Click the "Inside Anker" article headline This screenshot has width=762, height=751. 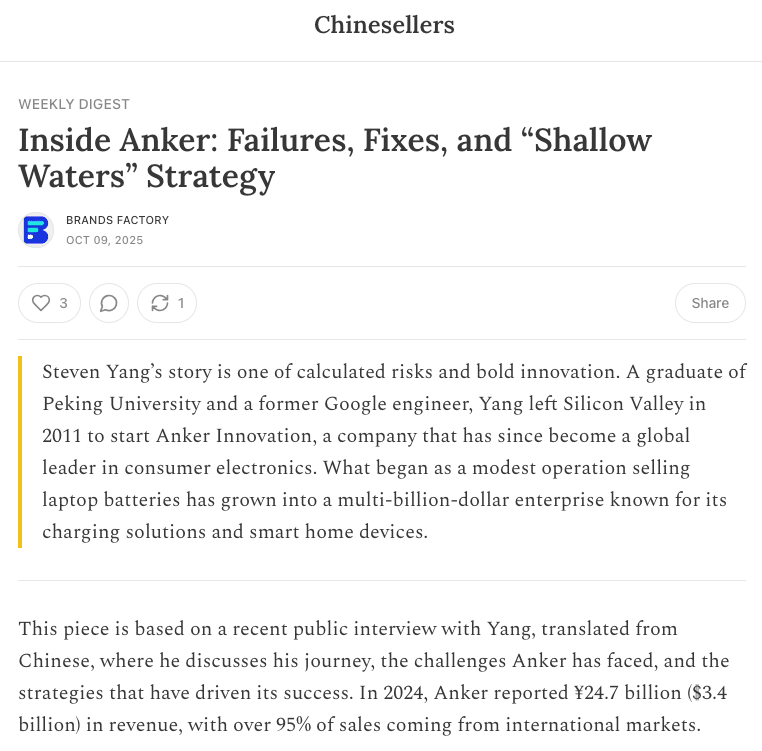point(335,158)
